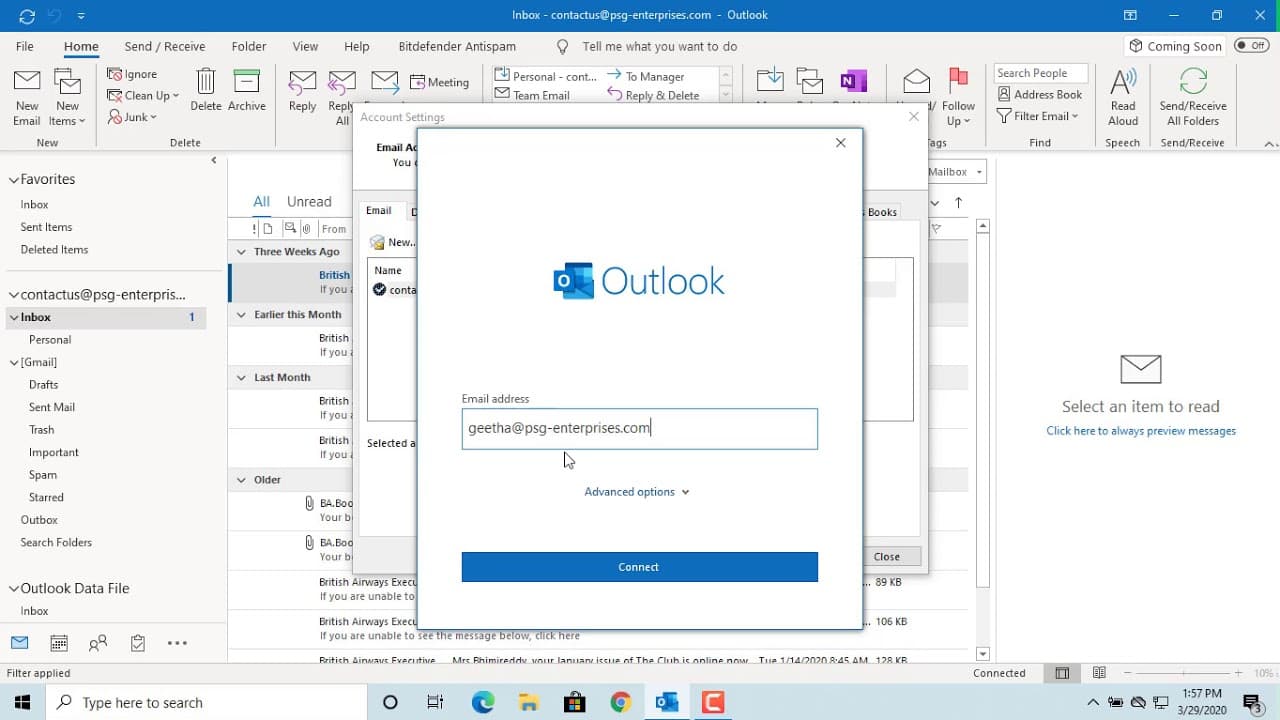The height and width of the screenshot is (720, 1280).
Task: Open the Clean Up dropdown
Action: coord(143,95)
